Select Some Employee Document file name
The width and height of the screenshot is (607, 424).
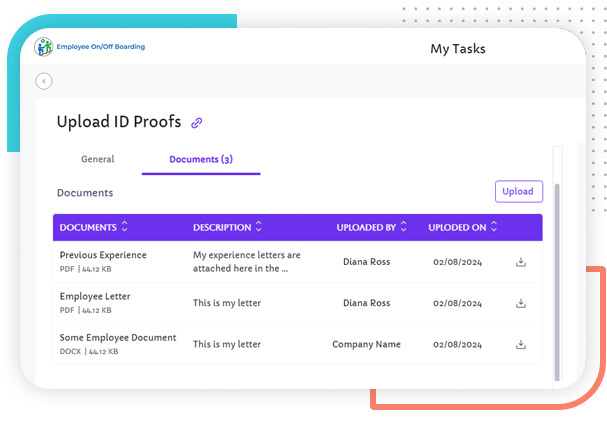click(118, 338)
